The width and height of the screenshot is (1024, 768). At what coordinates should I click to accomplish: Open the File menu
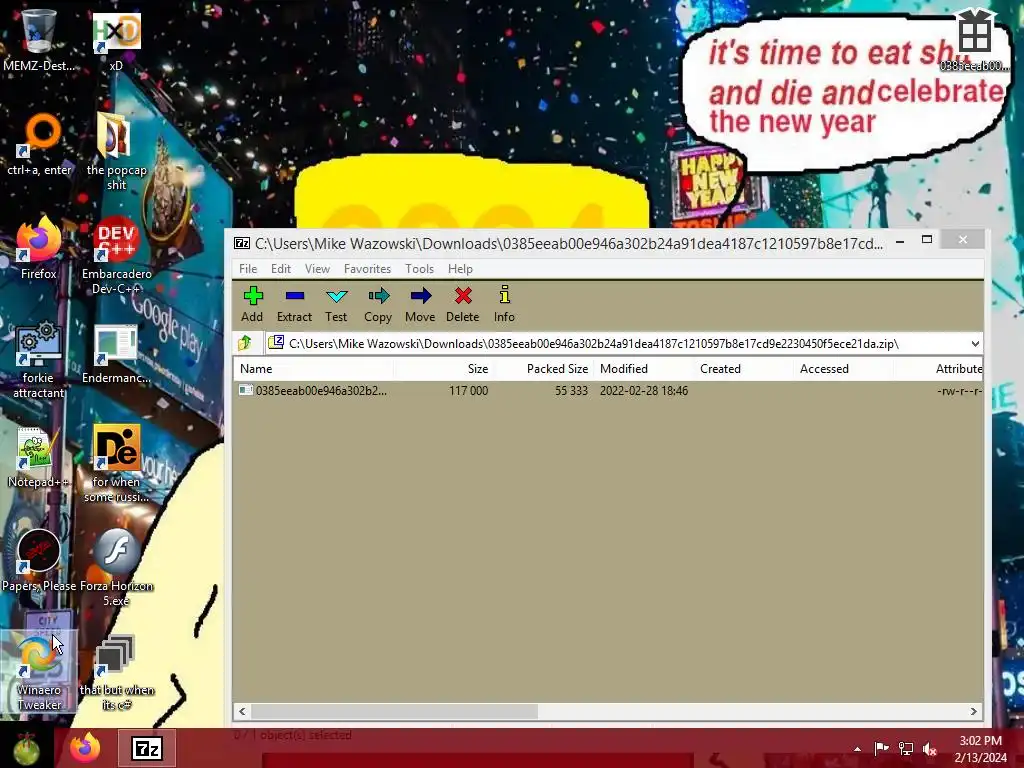tap(248, 269)
